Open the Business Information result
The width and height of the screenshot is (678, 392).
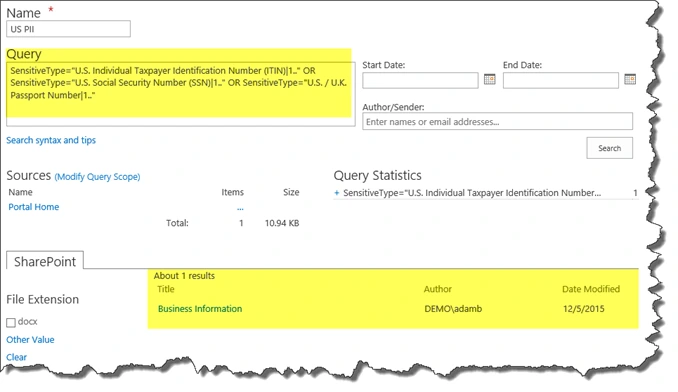coord(200,309)
